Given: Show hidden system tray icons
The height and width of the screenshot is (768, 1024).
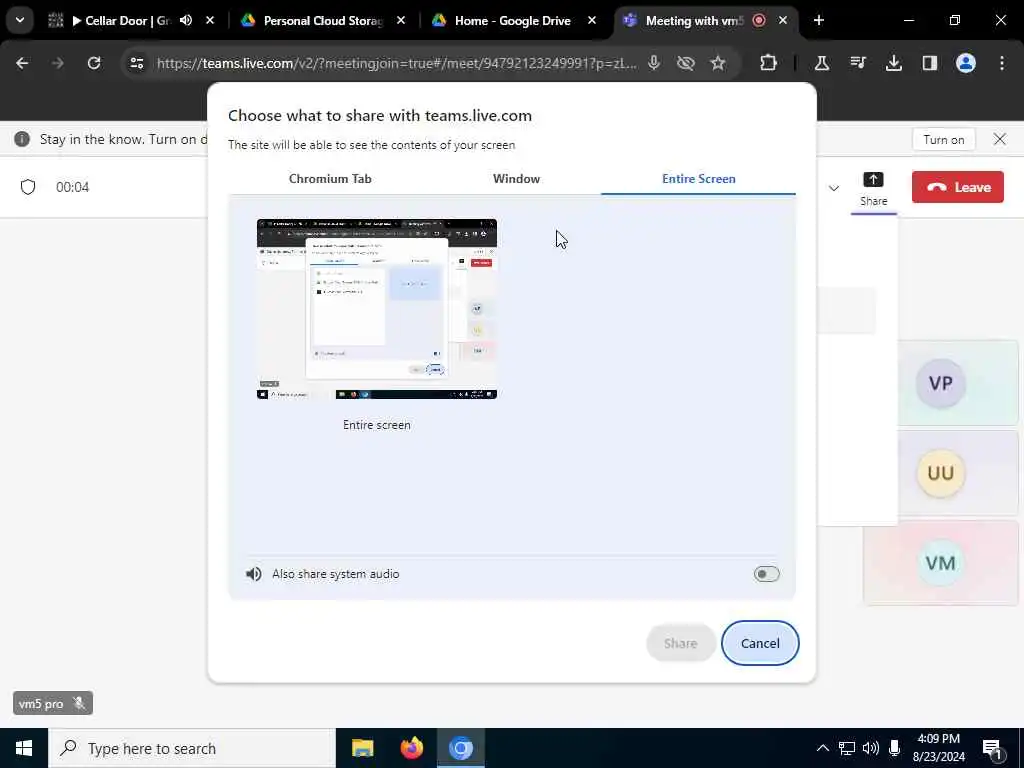Looking at the screenshot, I should click(822, 748).
